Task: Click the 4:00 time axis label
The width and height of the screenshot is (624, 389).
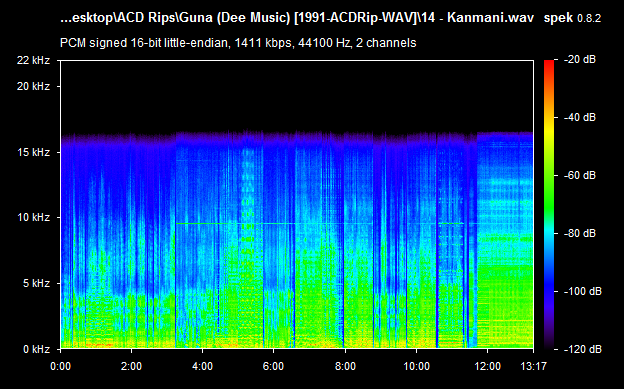Action: click(202, 366)
